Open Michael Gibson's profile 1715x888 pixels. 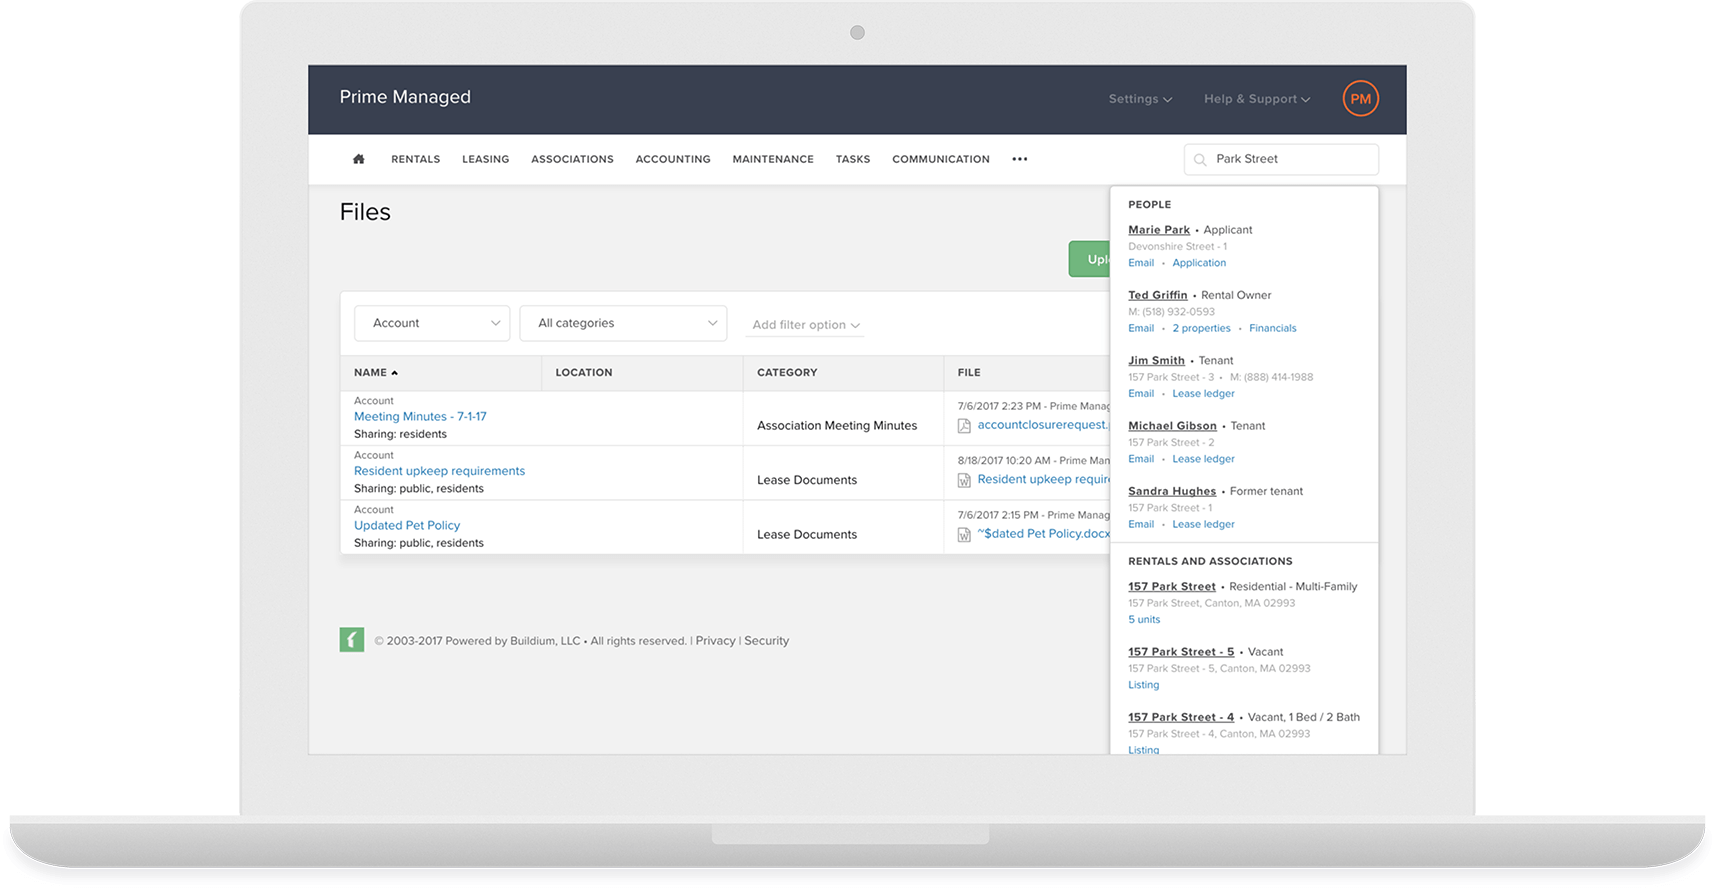[x=1172, y=426]
